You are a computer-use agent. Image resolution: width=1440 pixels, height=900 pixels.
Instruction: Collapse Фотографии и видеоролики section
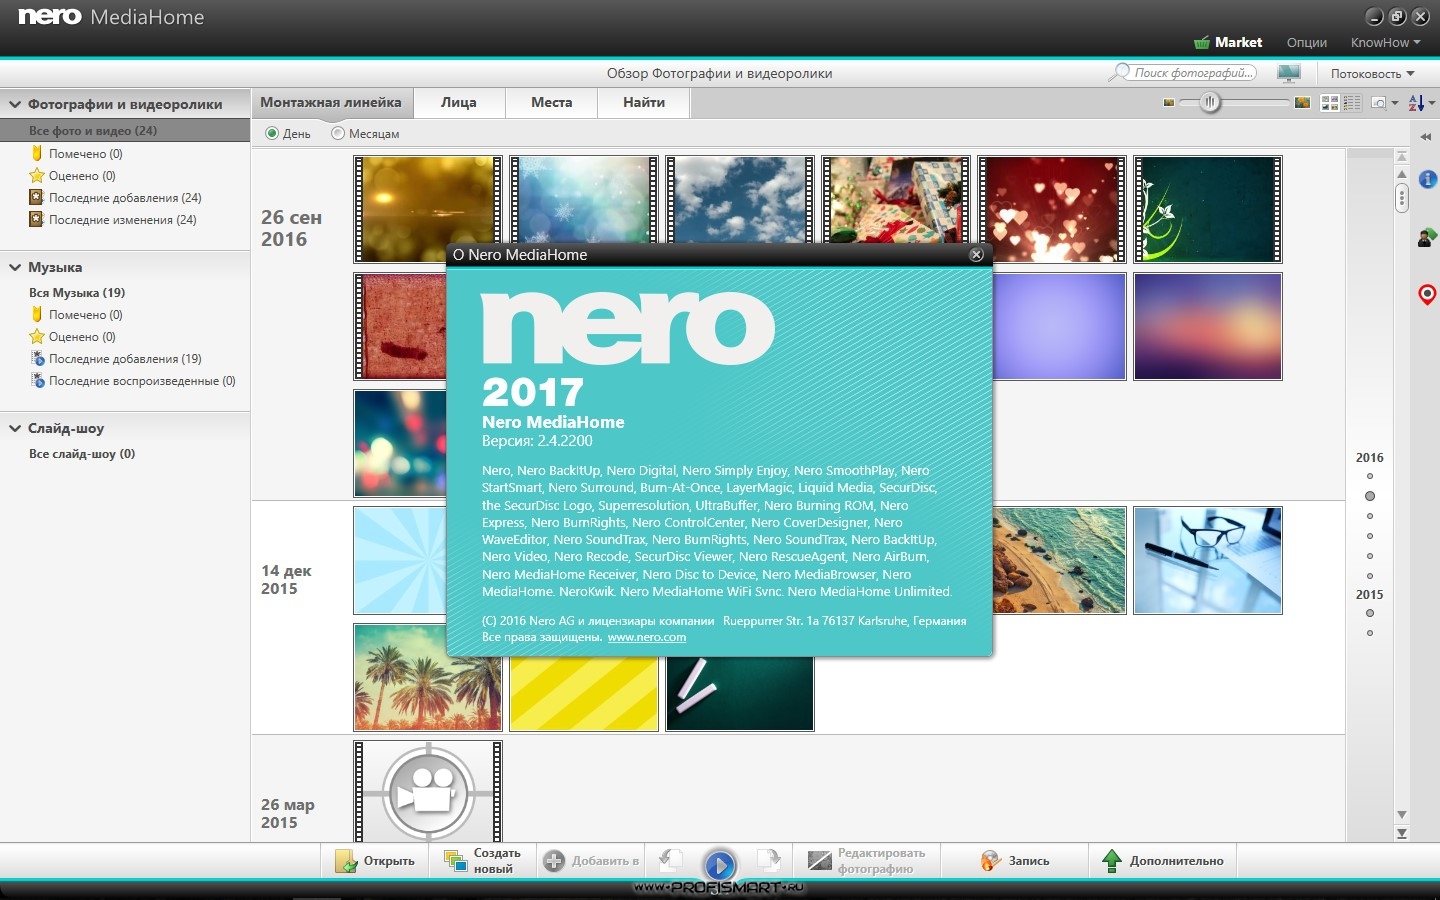pyautogui.click(x=15, y=104)
